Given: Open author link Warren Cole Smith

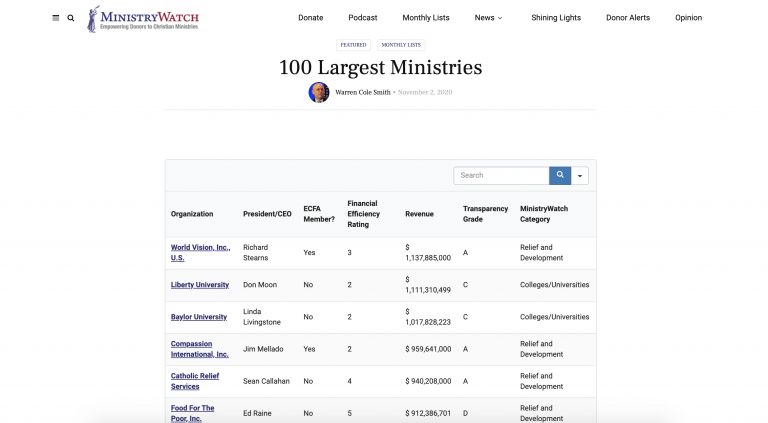Looking at the screenshot, I should click(x=363, y=92).
